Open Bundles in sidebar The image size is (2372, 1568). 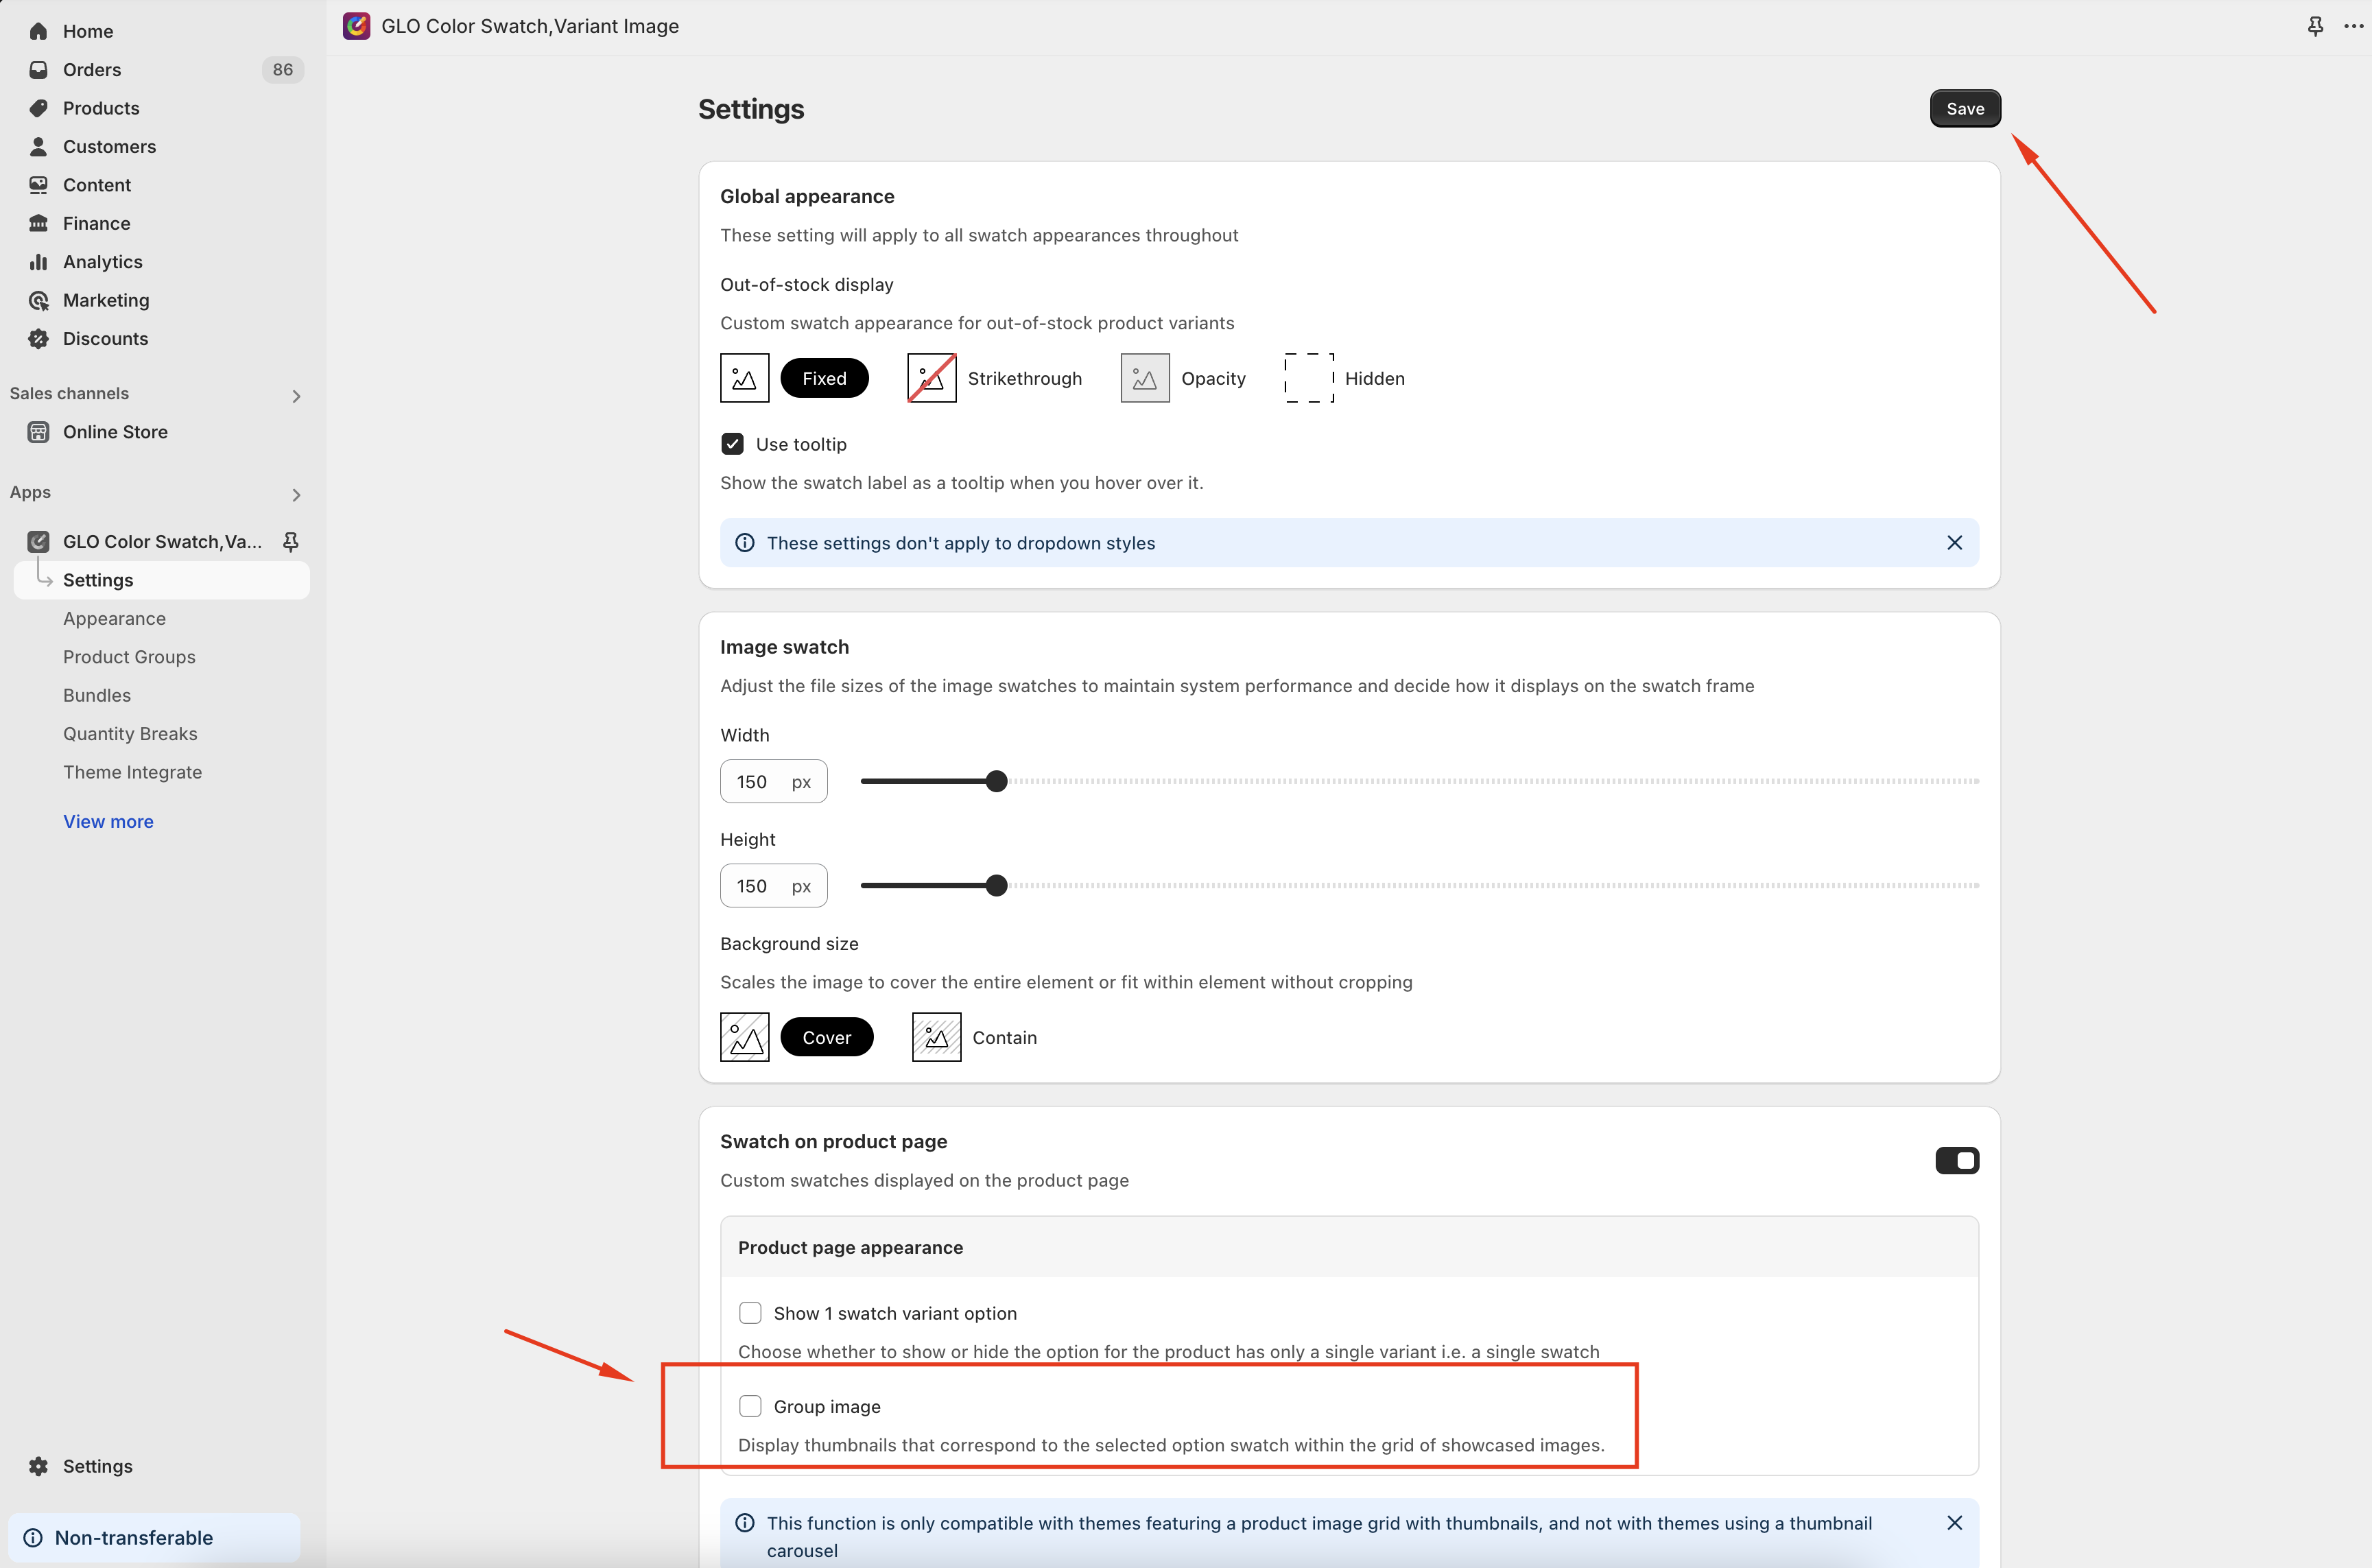(97, 695)
